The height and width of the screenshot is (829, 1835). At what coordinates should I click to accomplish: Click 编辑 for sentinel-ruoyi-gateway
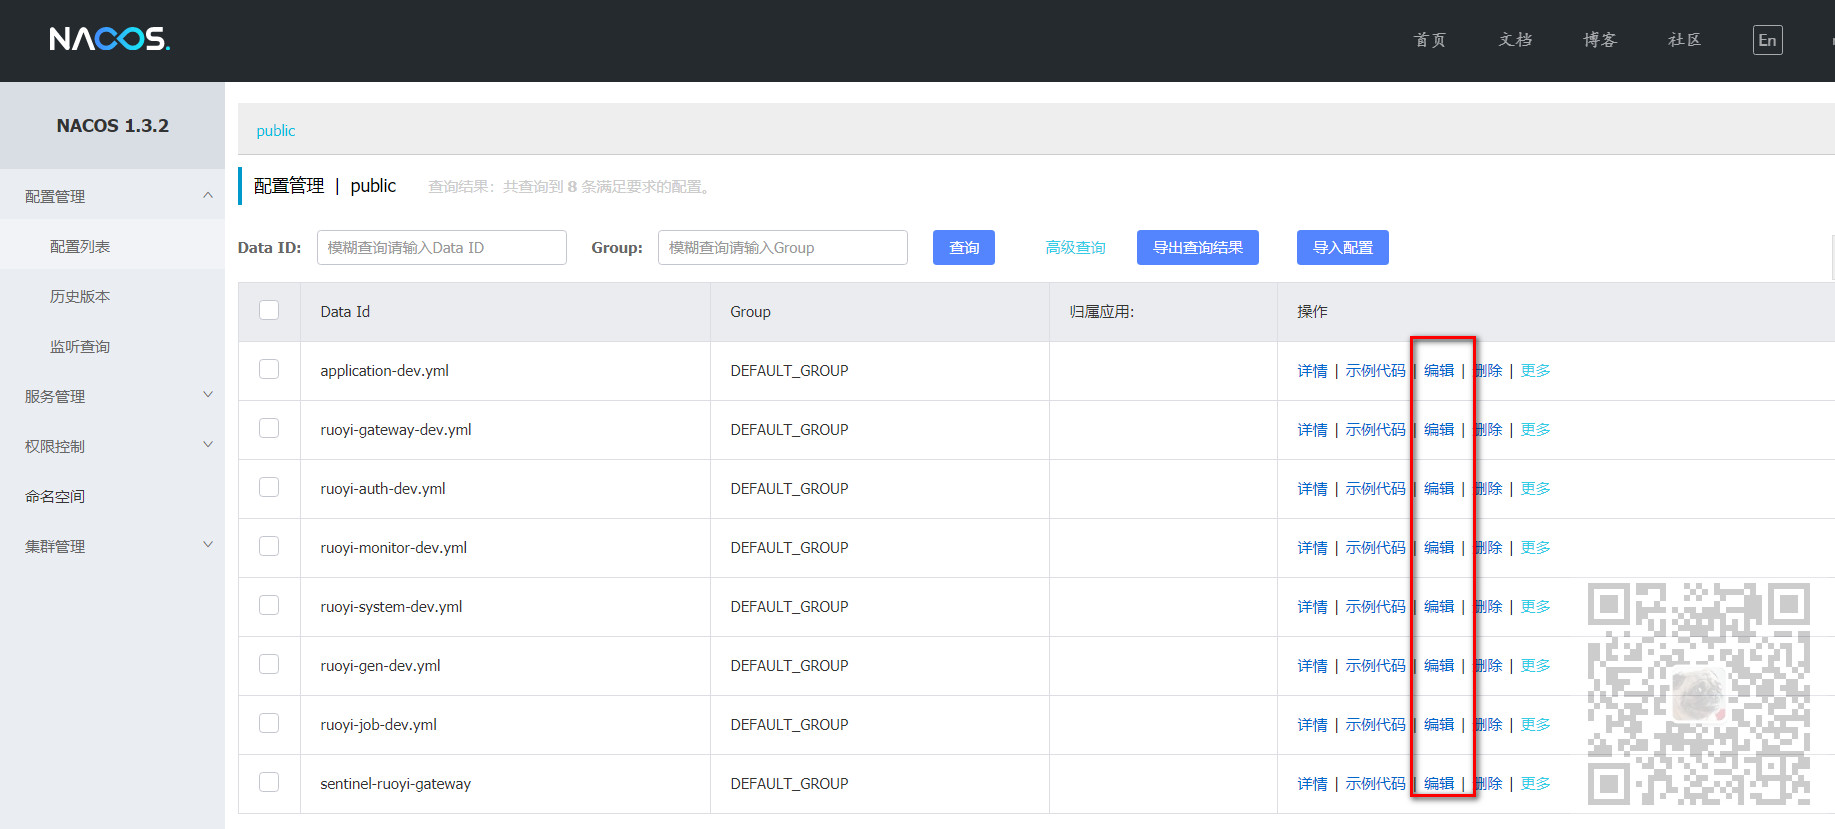pyautogui.click(x=1439, y=784)
